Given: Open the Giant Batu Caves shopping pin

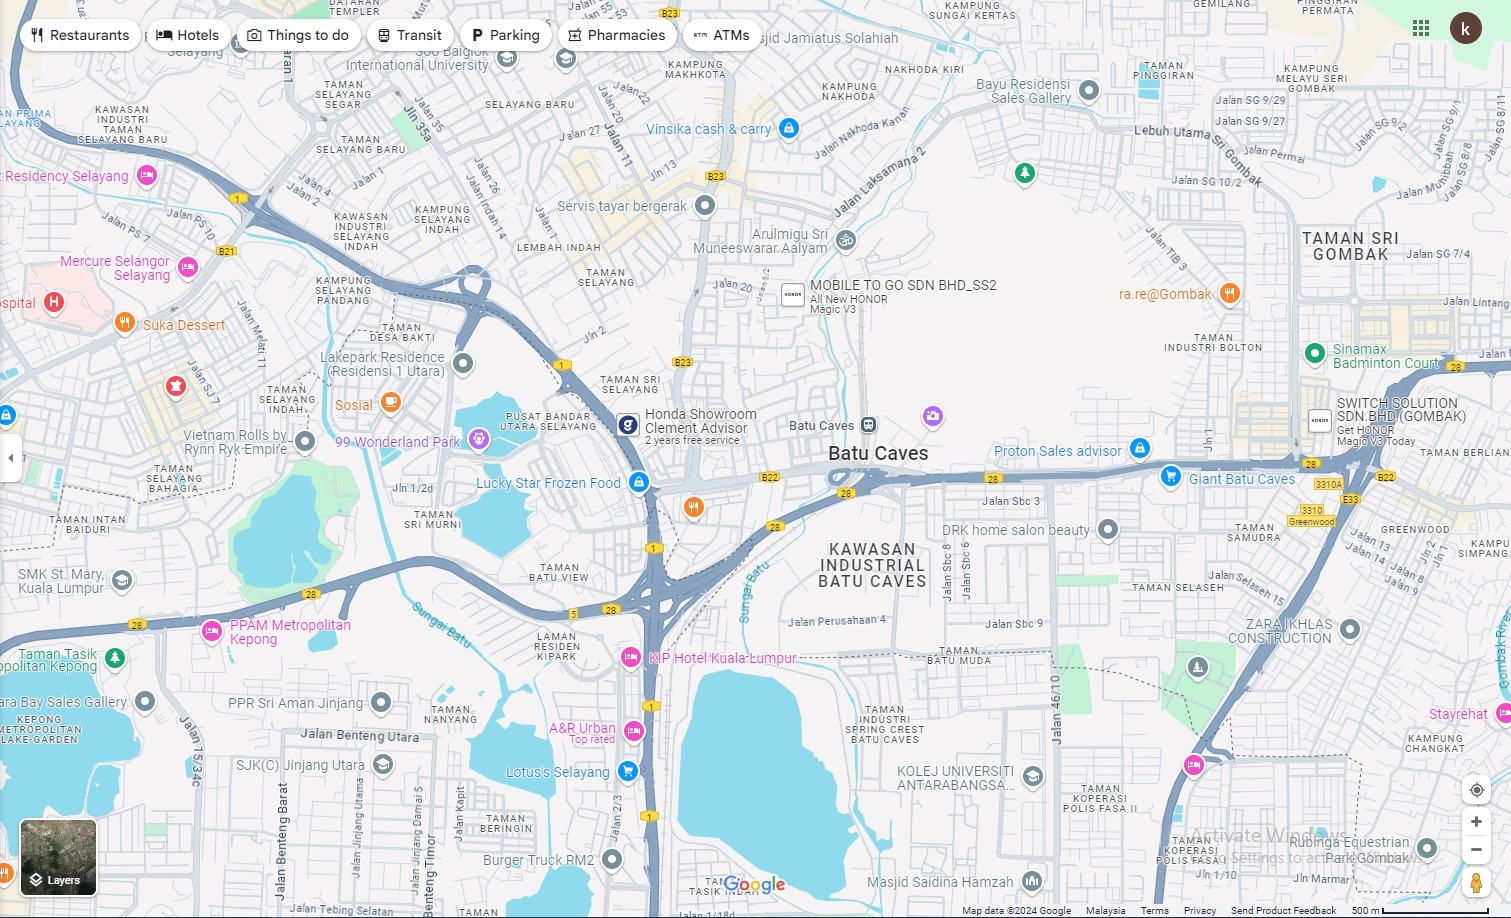Looking at the screenshot, I should coord(1171,476).
